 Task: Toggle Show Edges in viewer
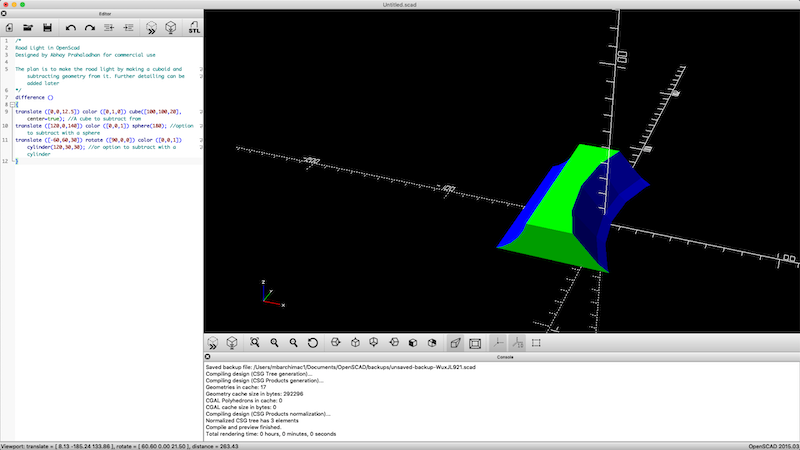pyautogui.click(x=536, y=343)
